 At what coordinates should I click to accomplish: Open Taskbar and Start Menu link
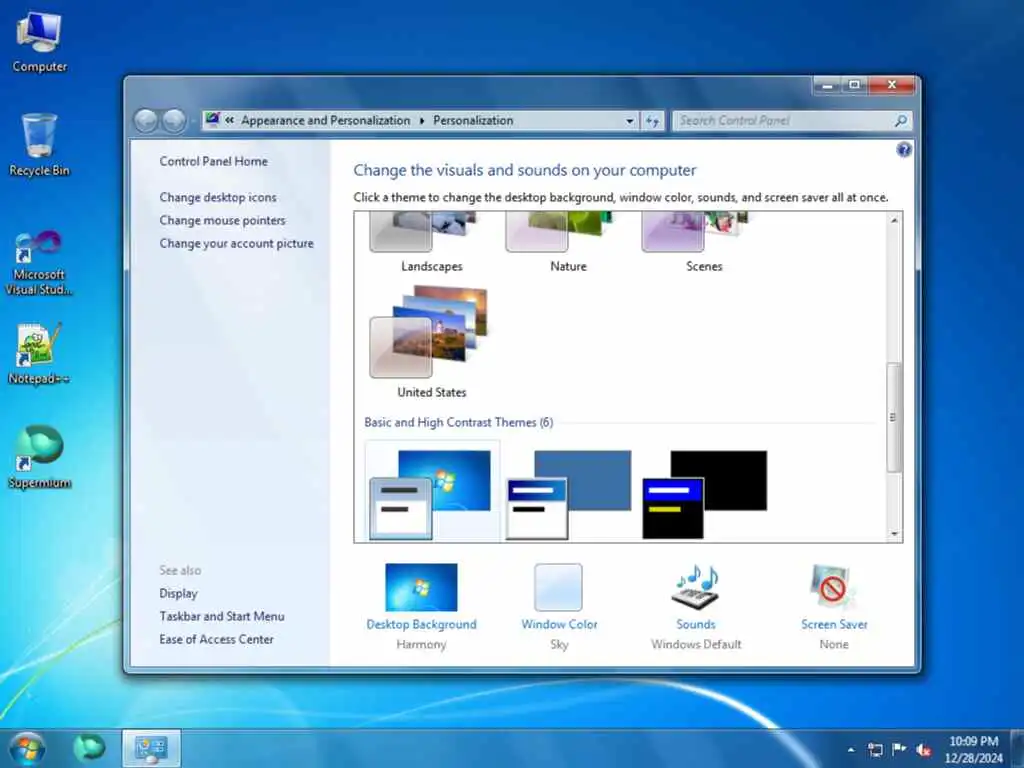222,616
